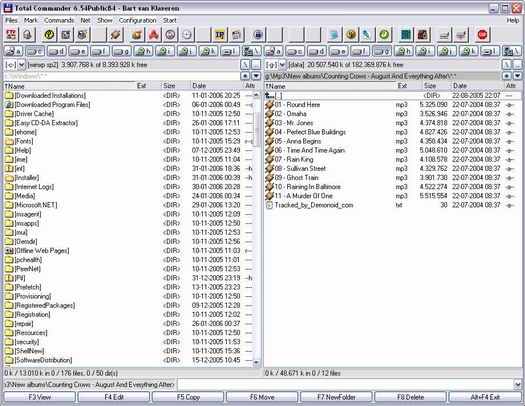The image size is (525, 406).
Task: Click the green circle toolbar icon
Action: point(384,34)
